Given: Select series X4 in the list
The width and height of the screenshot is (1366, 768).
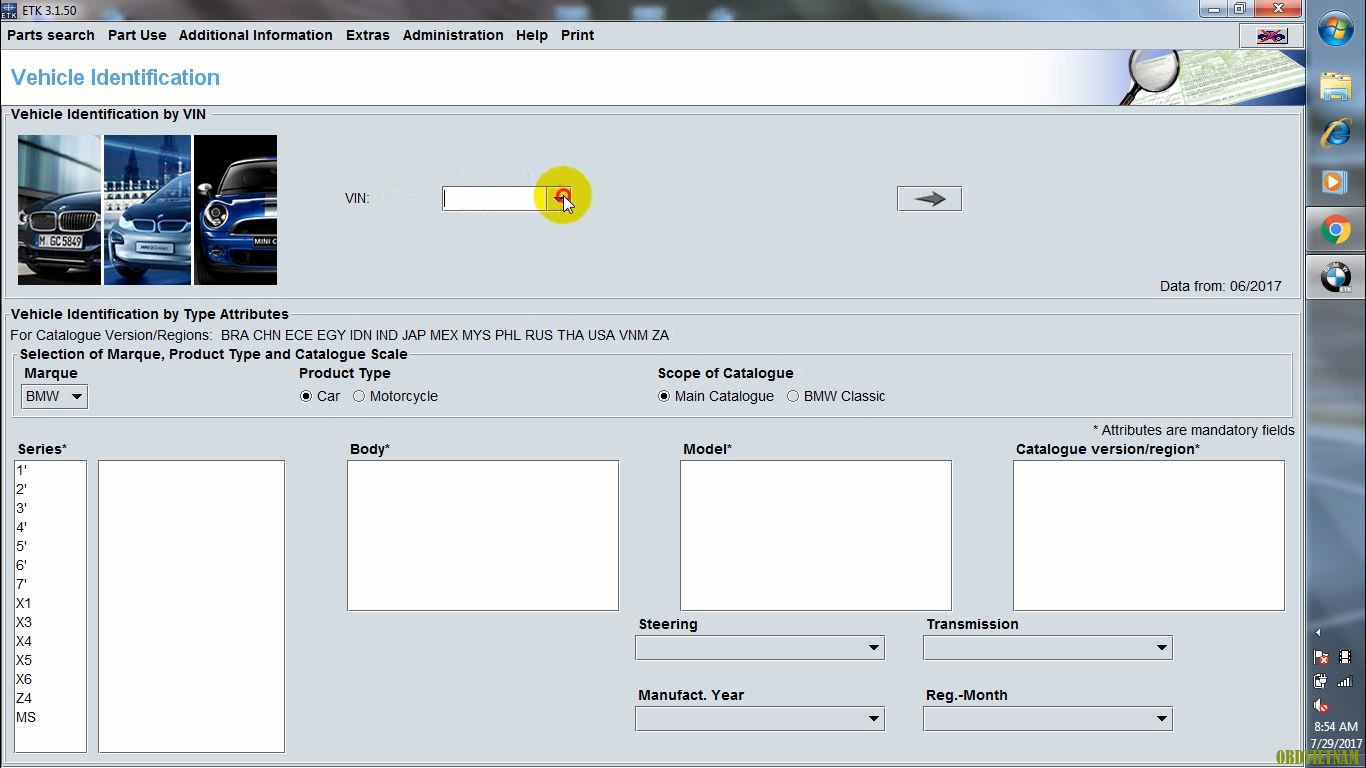Looking at the screenshot, I should coord(50,641).
